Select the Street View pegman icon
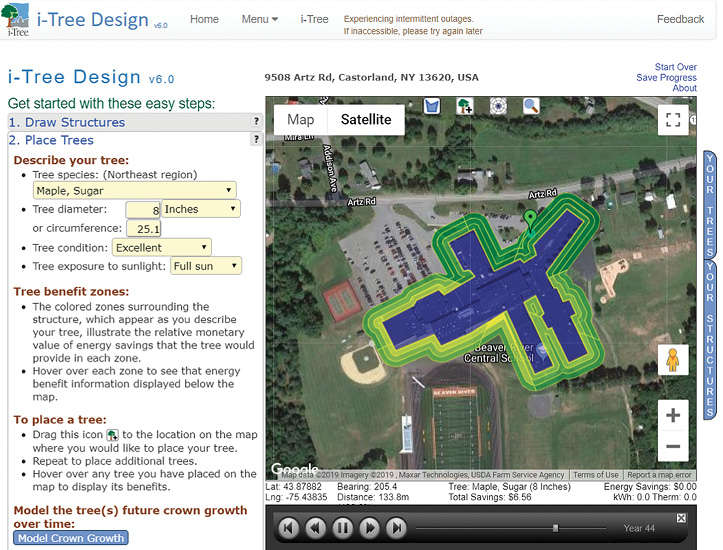Image resolution: width=723 pixels, height=550 pixels. click(673, 360)
